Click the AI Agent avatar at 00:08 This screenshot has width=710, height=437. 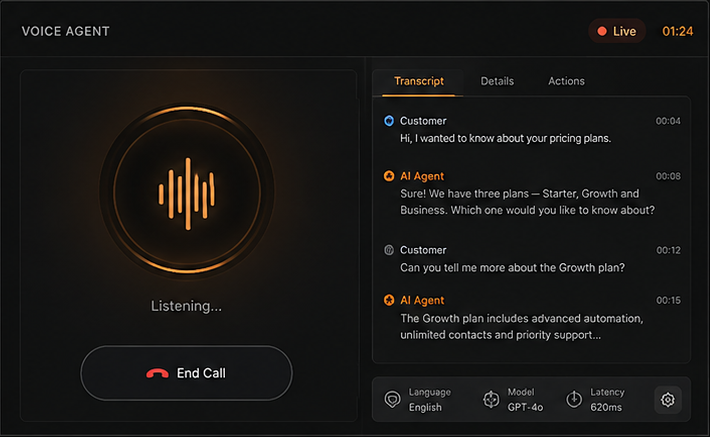click(x=389, y=176)
